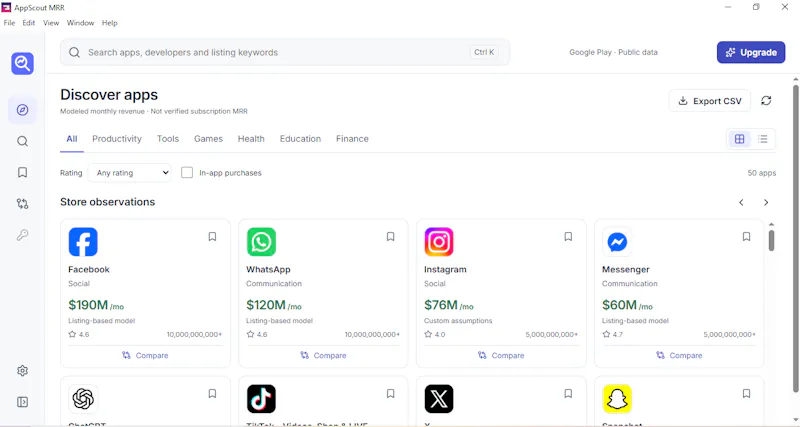The height and width of the screenshot is (427, 800).
Task: Click the Facebook $190M revenue figure
Action: 96,305
